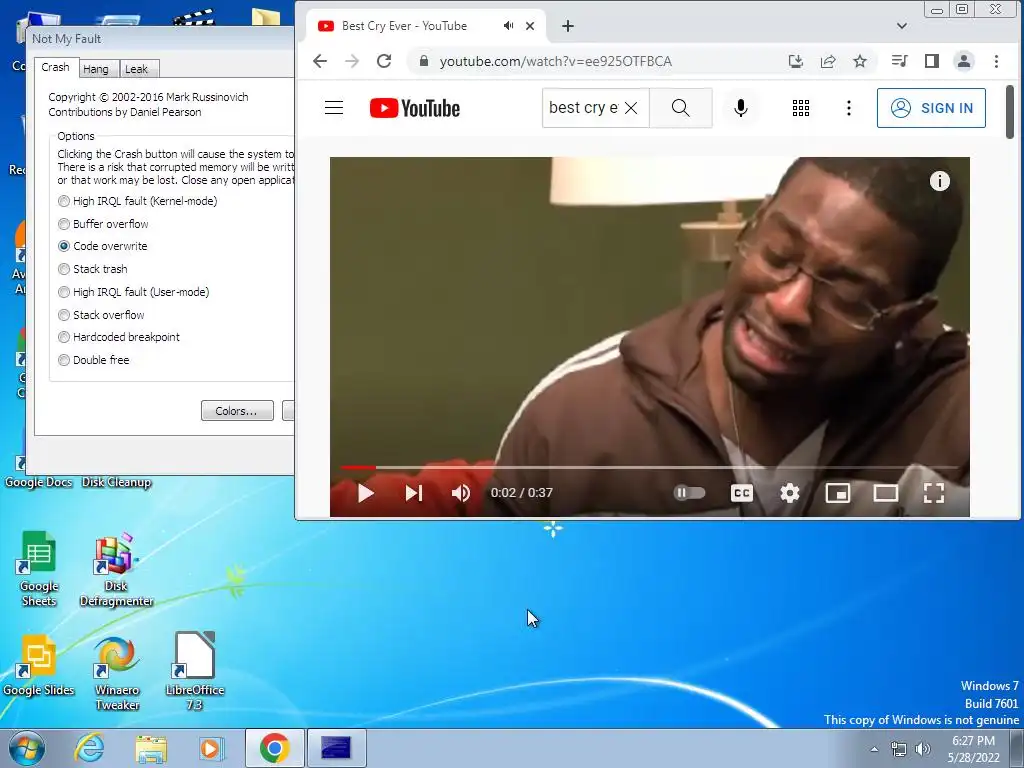Image resolution: width=1024 pixels, height=768 pixels.
Task: Select Google Sheets desktop shortcut
Action: (39, 569)
